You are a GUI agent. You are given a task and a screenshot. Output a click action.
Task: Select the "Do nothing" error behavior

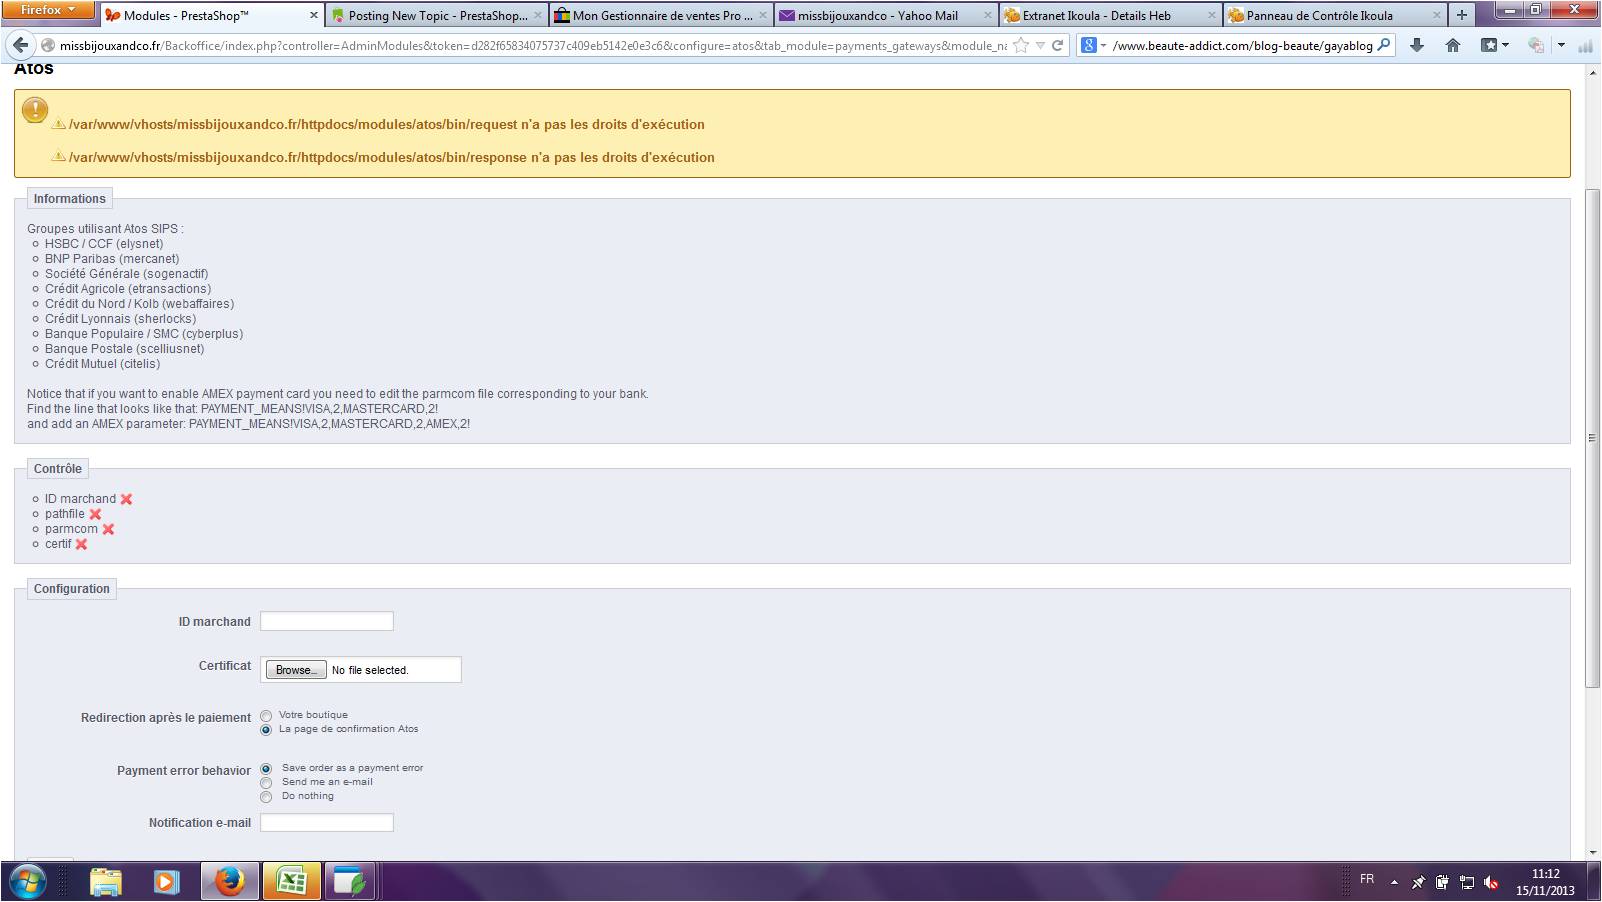click(266, 797)
